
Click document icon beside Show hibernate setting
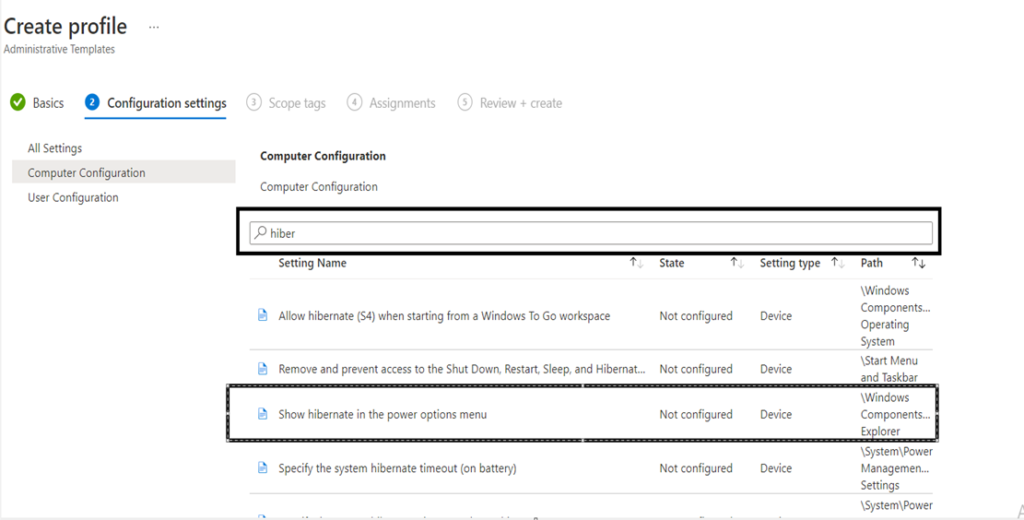tap(263, 414)
